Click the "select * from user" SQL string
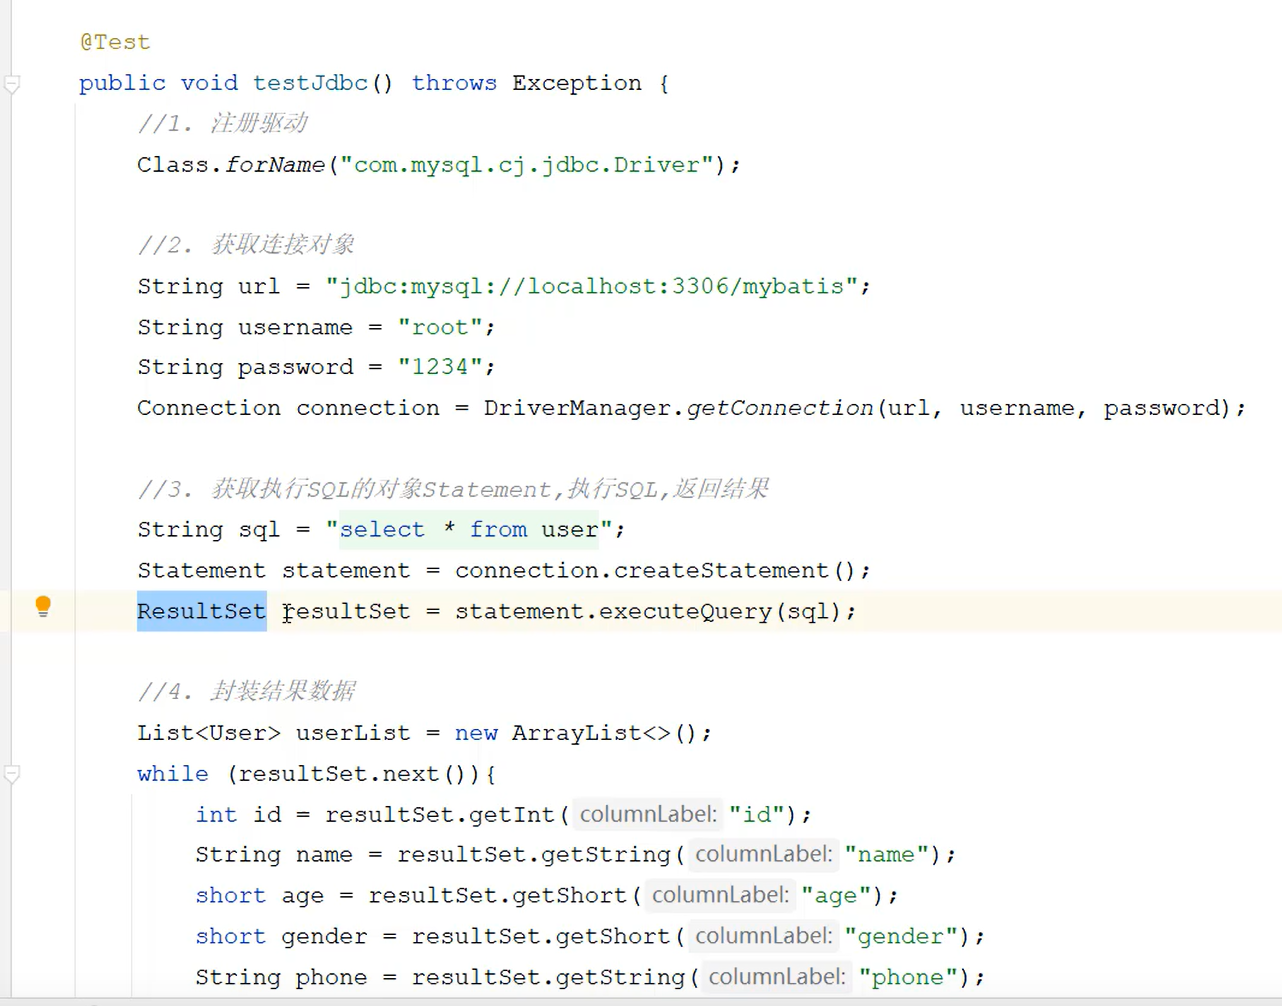 [469, 529]
